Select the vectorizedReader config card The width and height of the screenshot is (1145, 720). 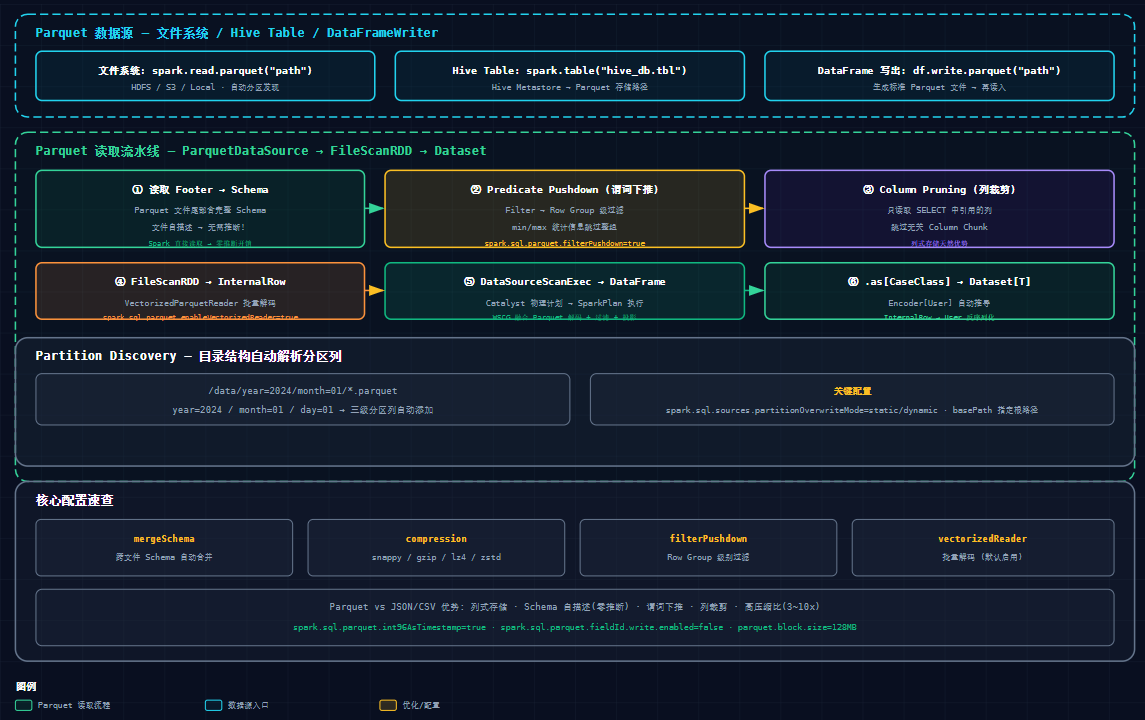(983, 548)
